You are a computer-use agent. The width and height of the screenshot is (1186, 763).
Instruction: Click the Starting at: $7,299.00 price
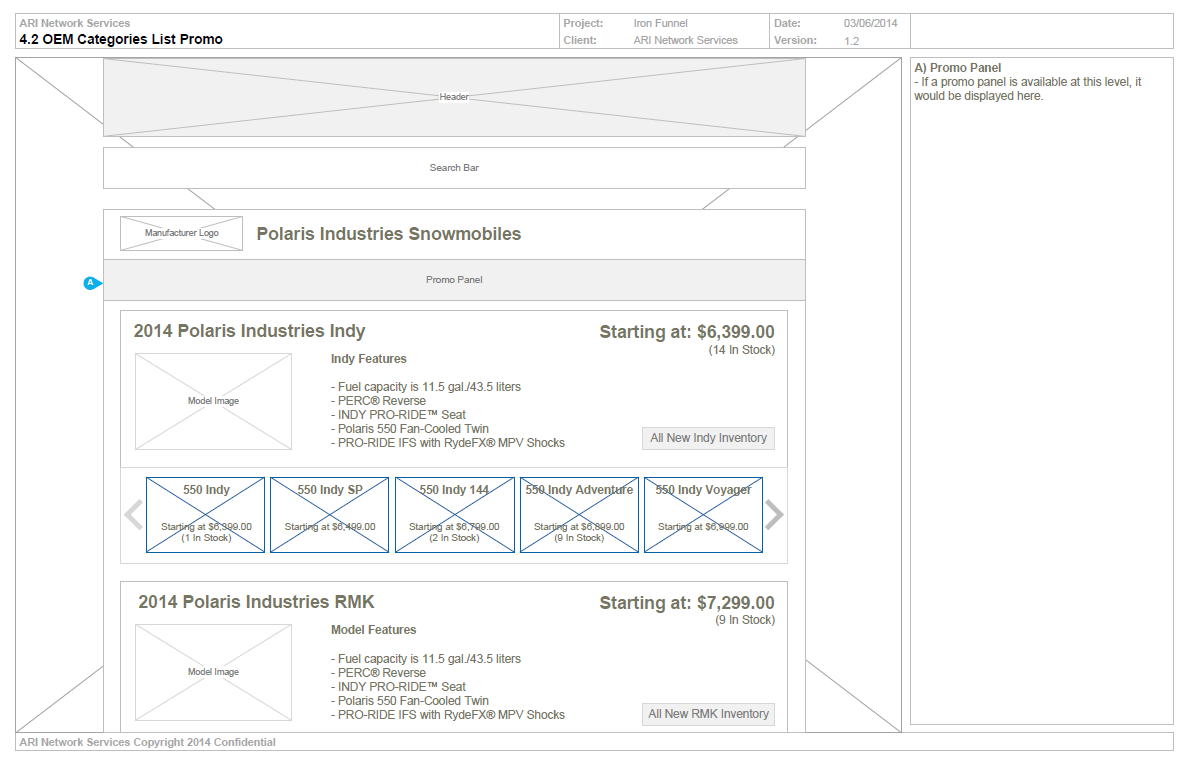(687, 603)
